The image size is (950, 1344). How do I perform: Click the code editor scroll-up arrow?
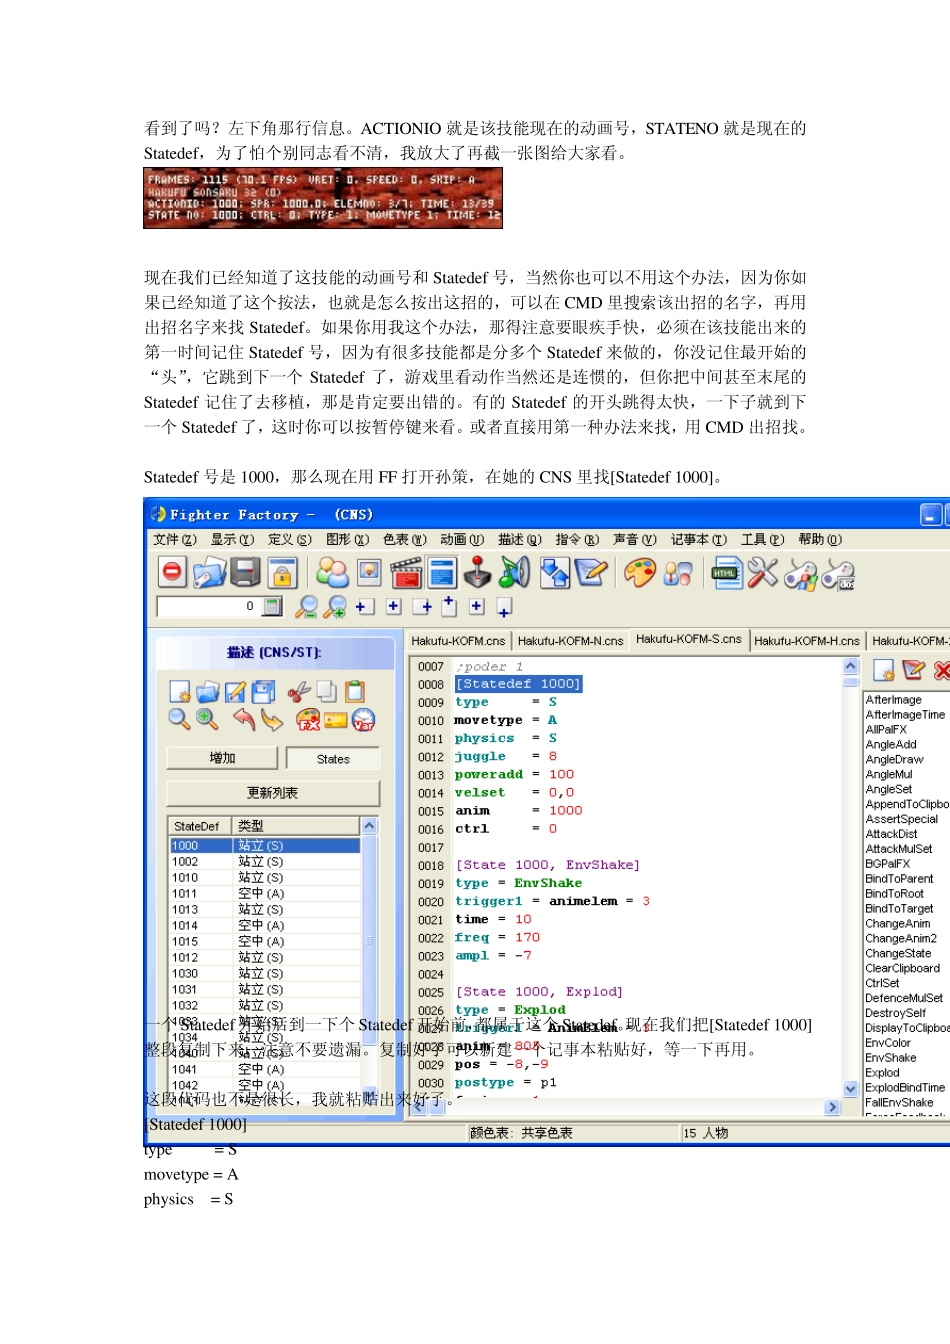pos(851,666)
